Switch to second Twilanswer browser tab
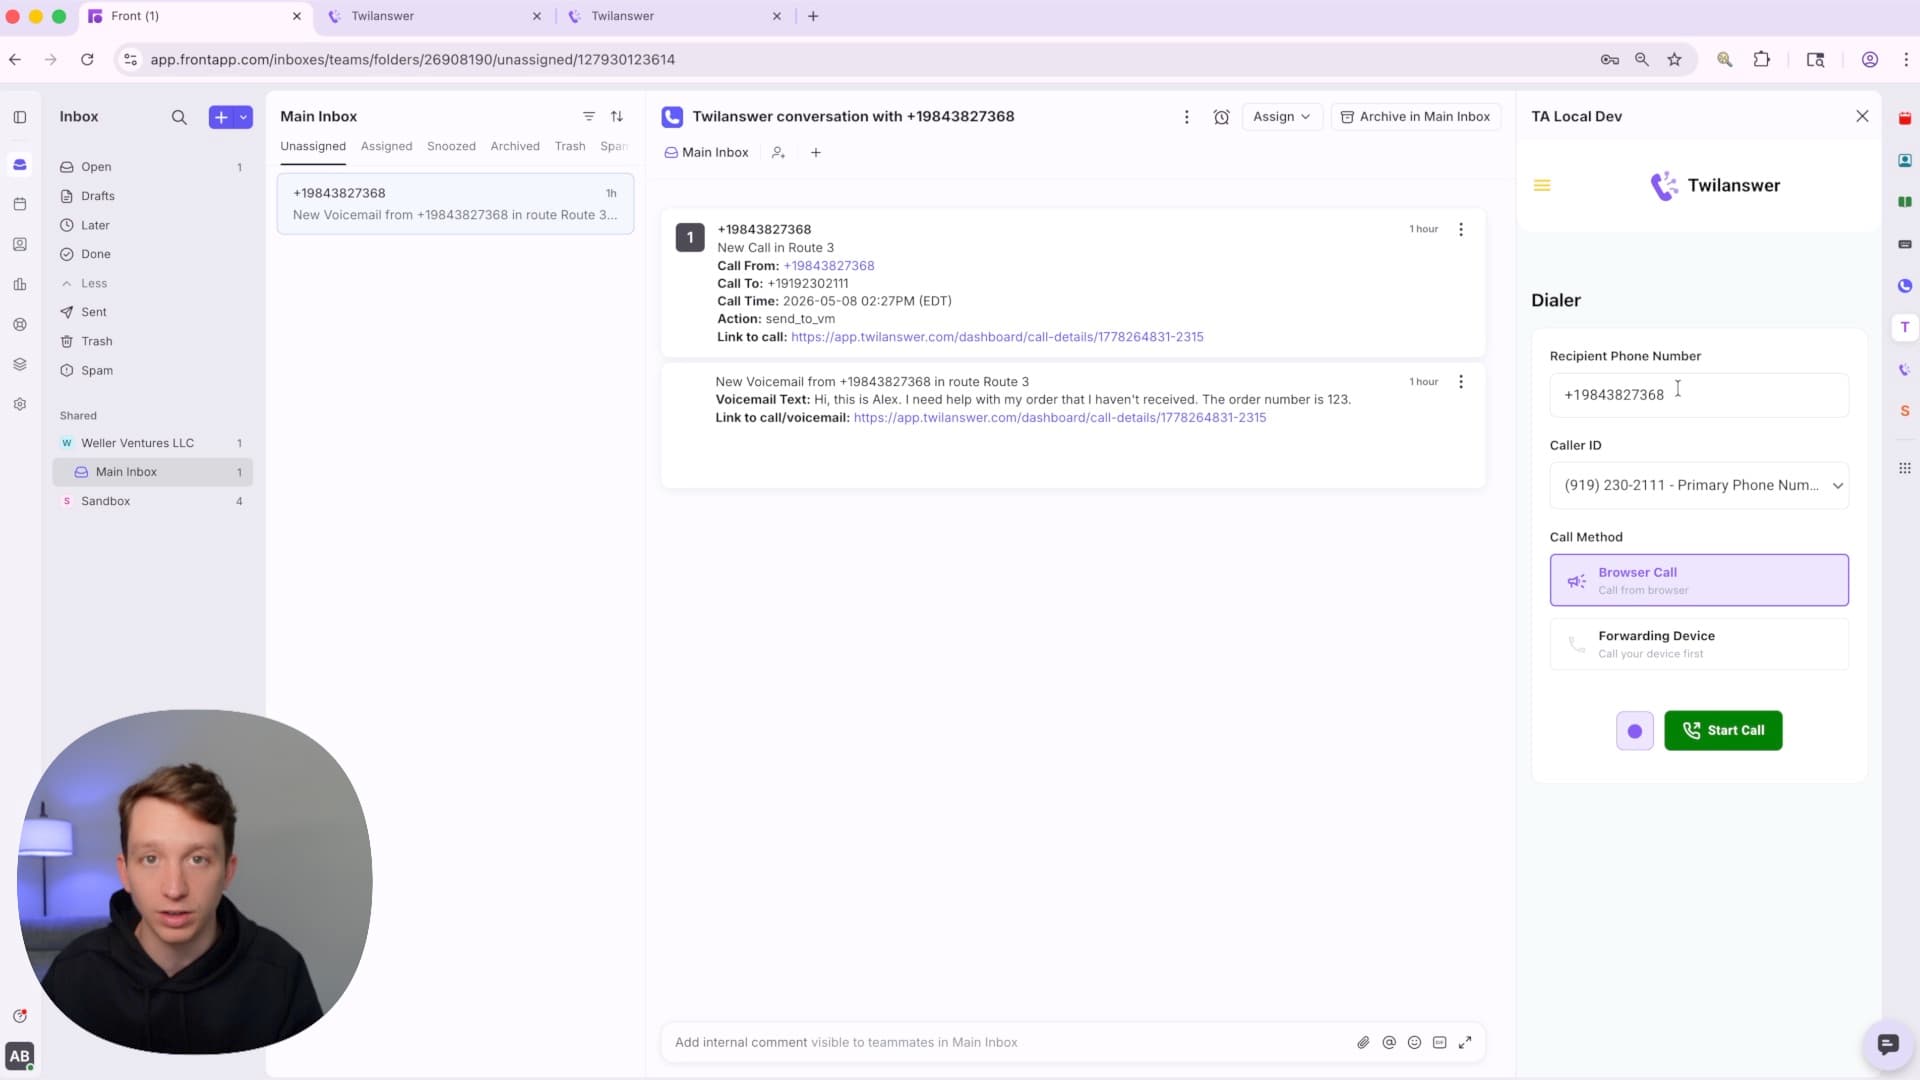1920x1080 pixels. (673, 16)
